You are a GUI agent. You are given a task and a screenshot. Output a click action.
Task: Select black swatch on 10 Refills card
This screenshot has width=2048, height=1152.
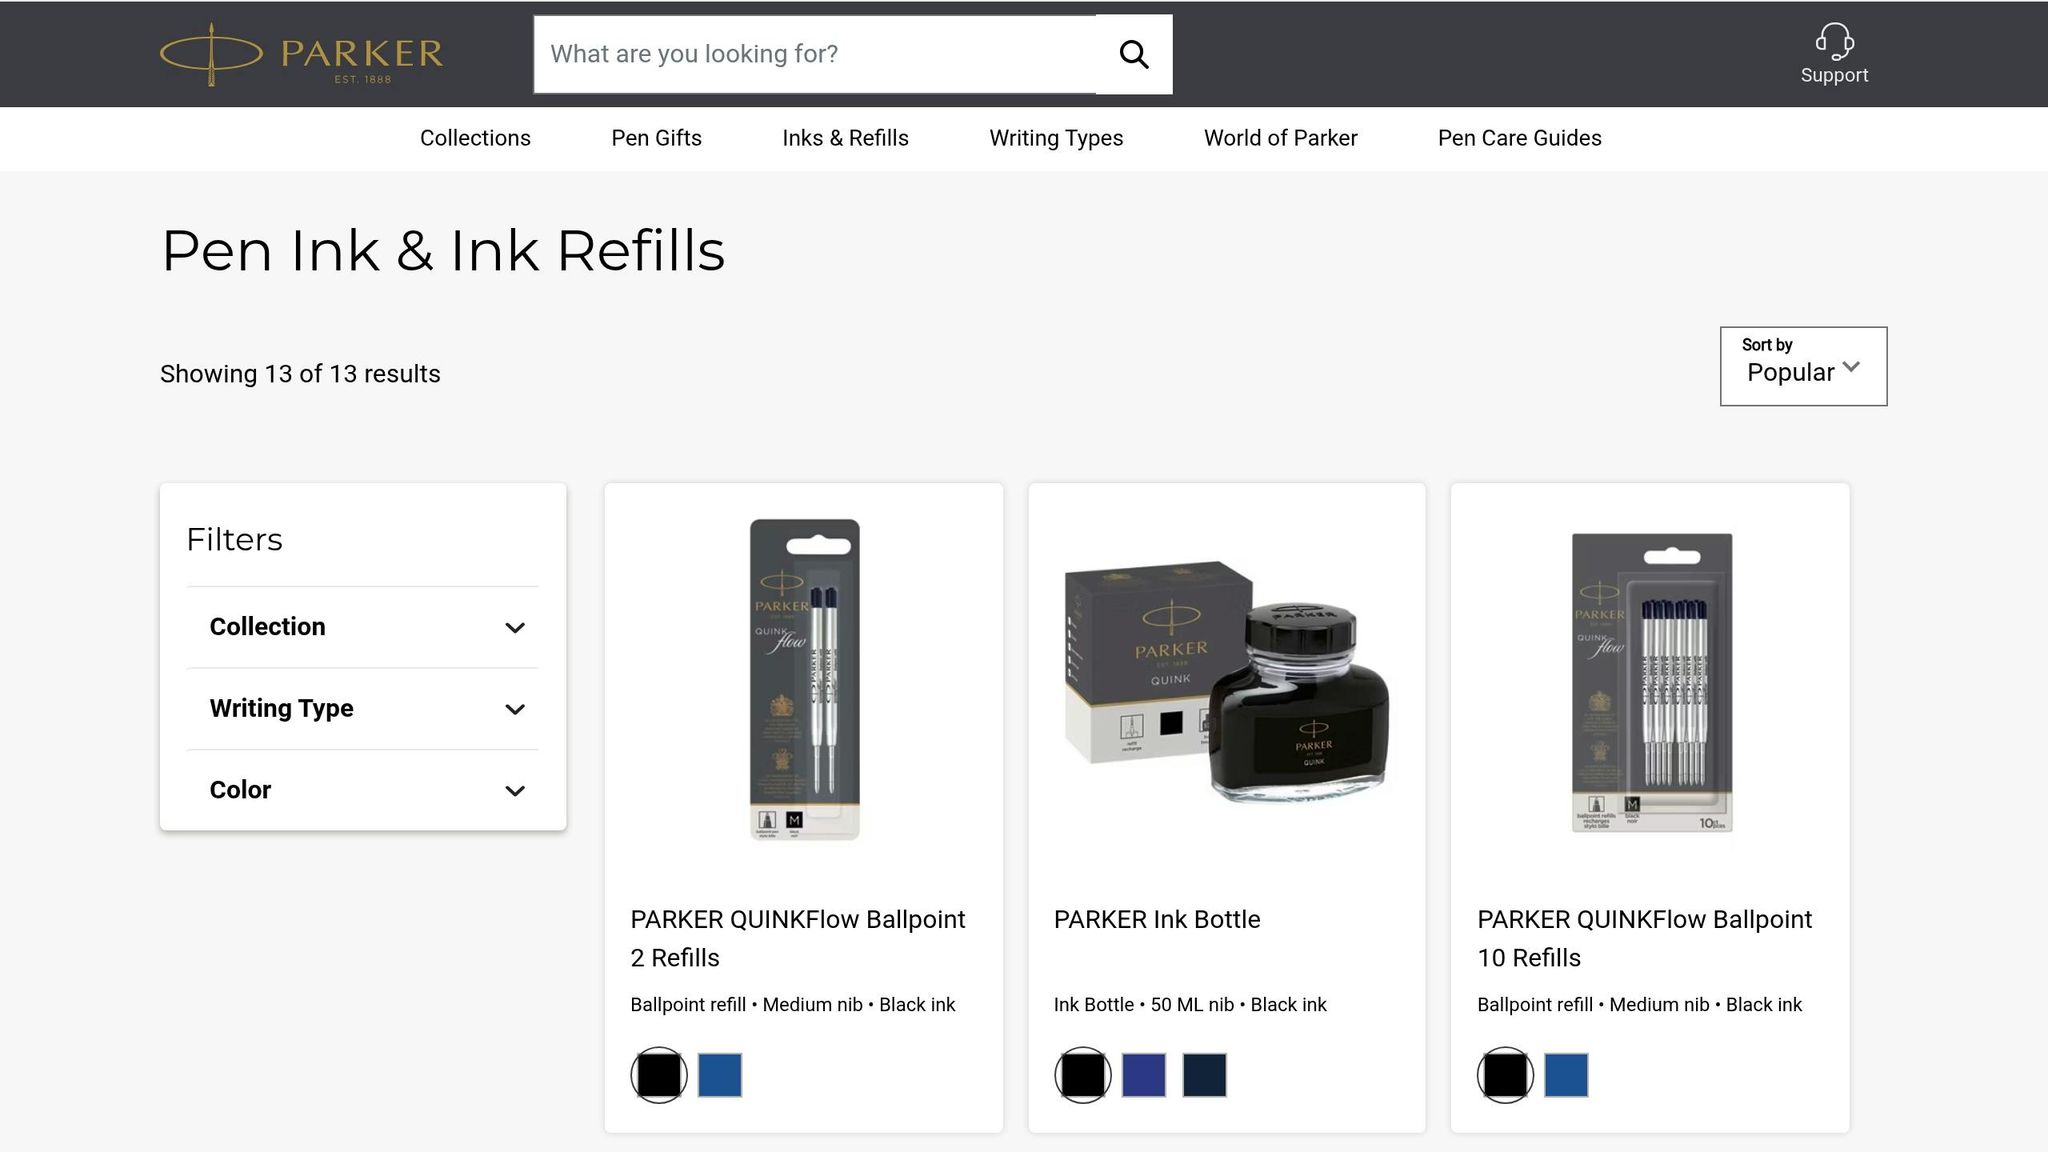(x=1505, y=1075)
